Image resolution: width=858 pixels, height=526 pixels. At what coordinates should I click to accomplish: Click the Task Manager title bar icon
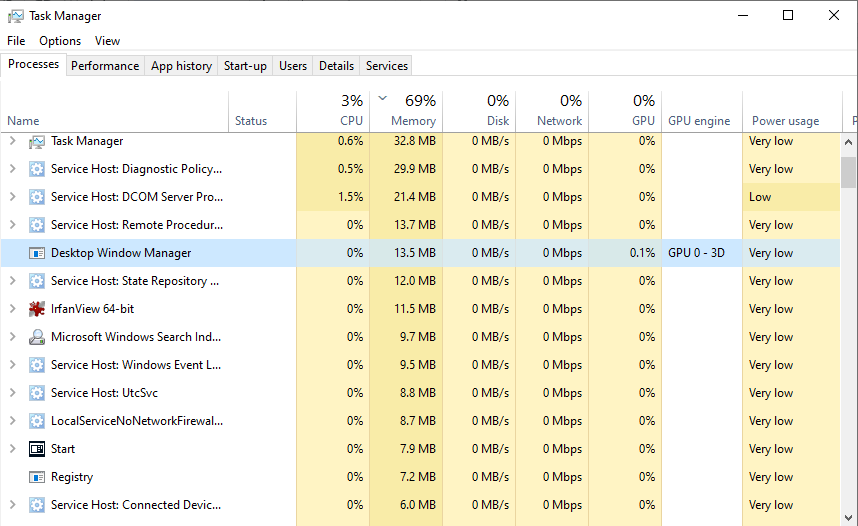click(16, 16)
